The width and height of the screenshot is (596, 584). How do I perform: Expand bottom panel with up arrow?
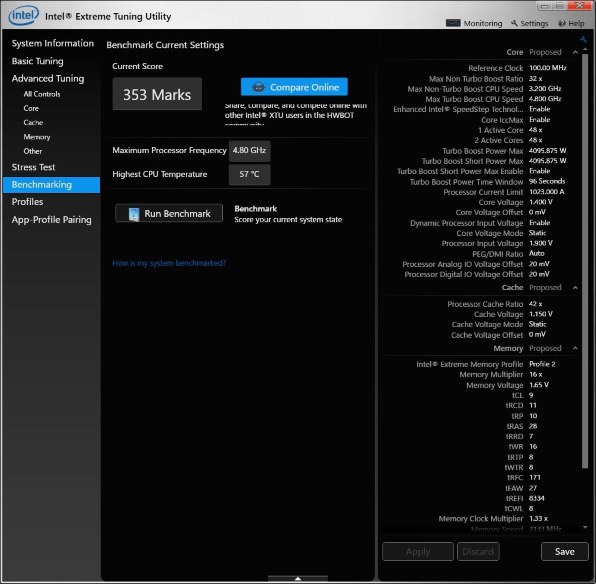coord(298,578)
